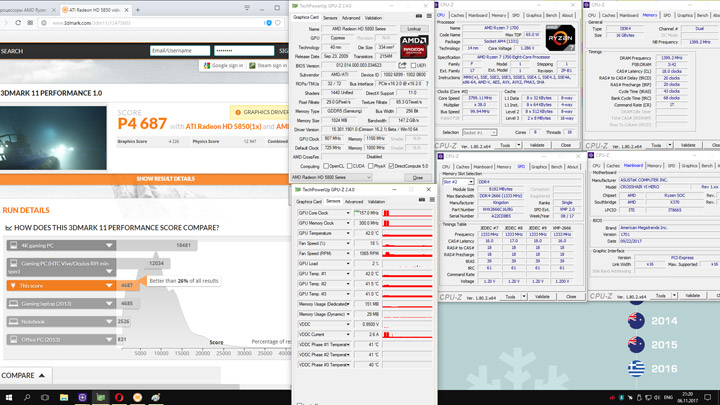Image resolution: width=720 pixels, height=405 pixels.
Task: Expand the Office PC (2013) comparison row
Action: tap(109, 340)
